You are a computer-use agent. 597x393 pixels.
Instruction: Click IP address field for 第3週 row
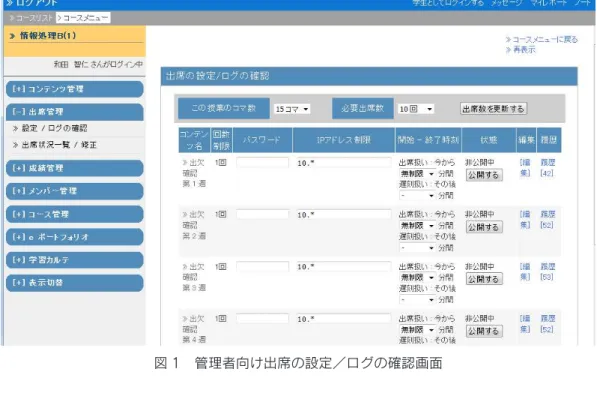344,267
